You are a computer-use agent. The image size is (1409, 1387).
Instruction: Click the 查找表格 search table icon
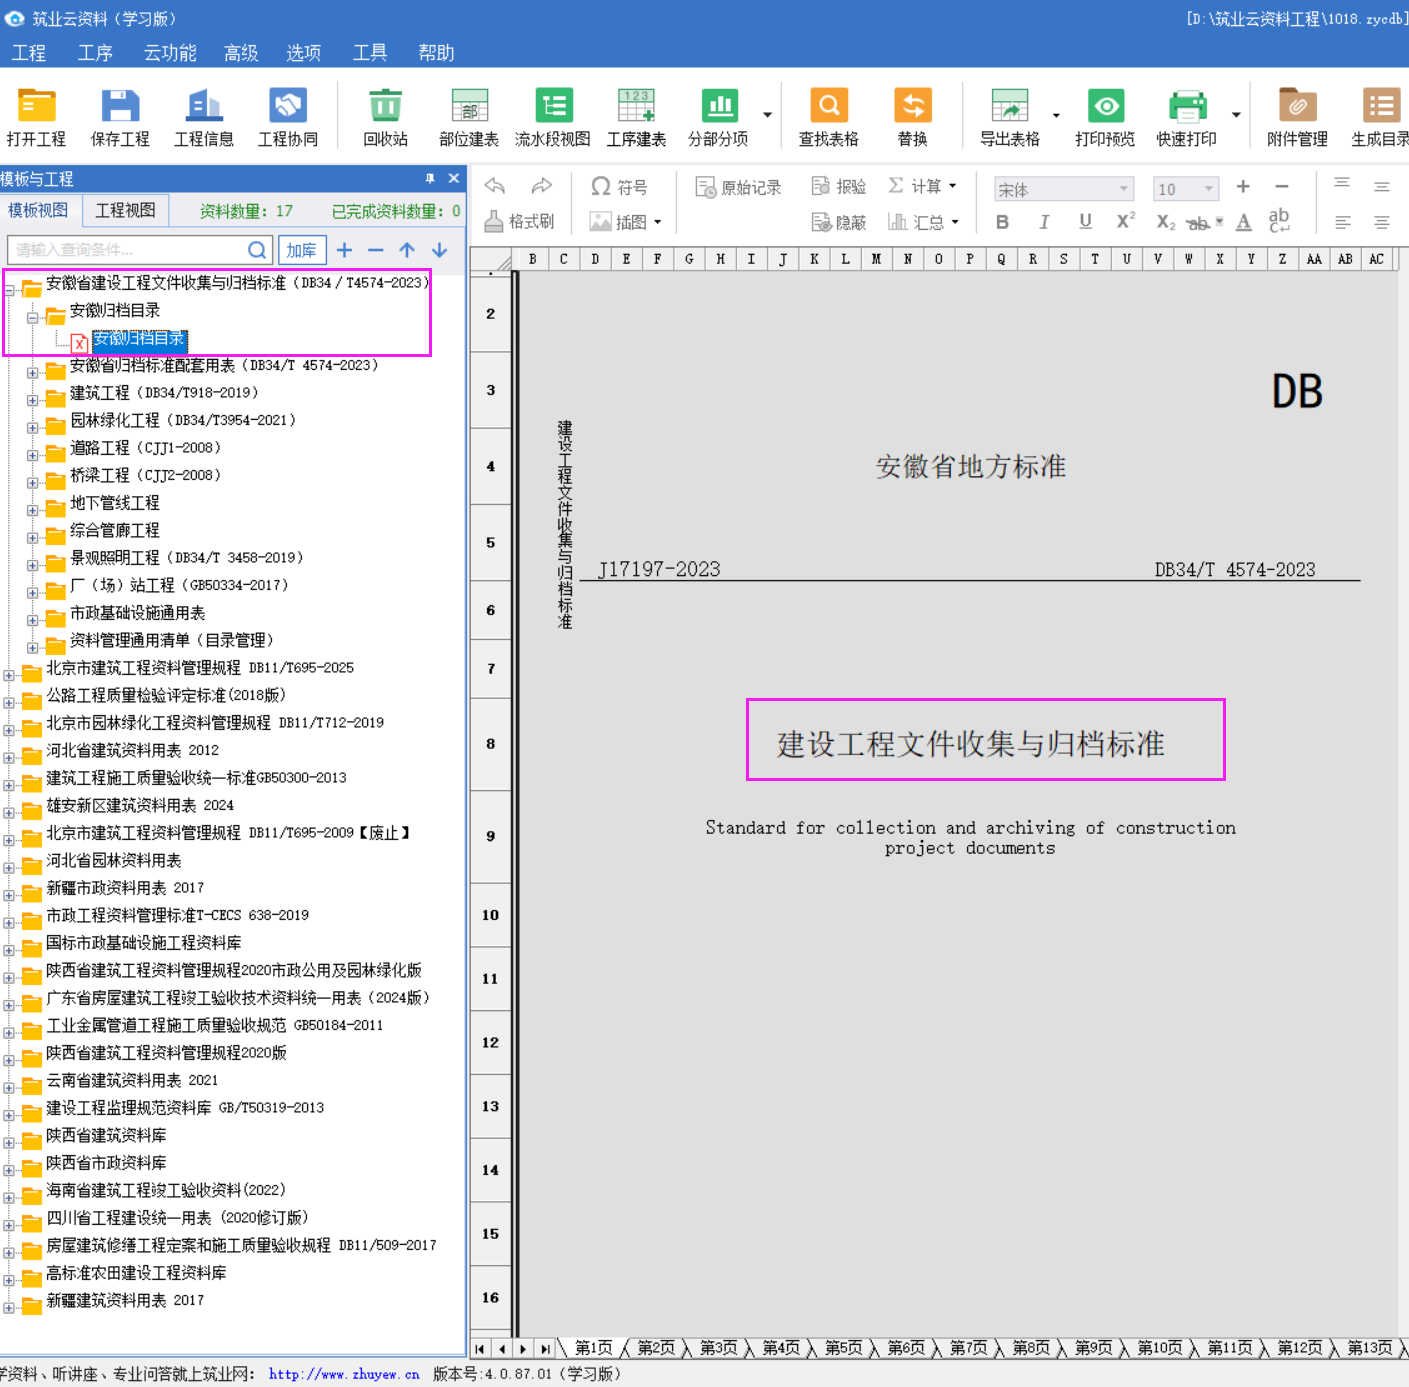828,108
